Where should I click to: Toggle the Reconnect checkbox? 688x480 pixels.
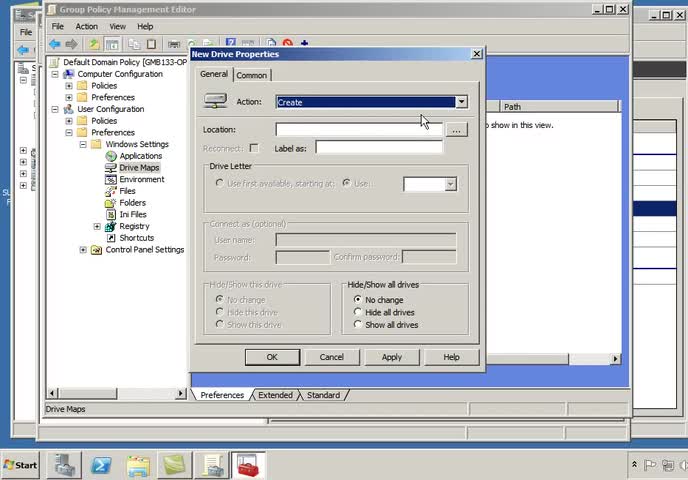(254, 148)
